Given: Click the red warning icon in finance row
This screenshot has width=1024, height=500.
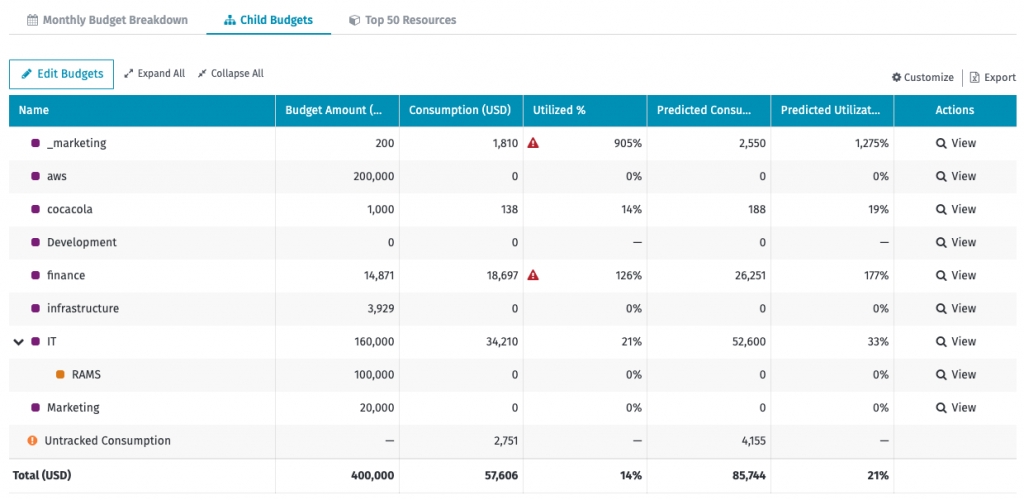Looking at the screenshot, I should click(x=533, y=275).
